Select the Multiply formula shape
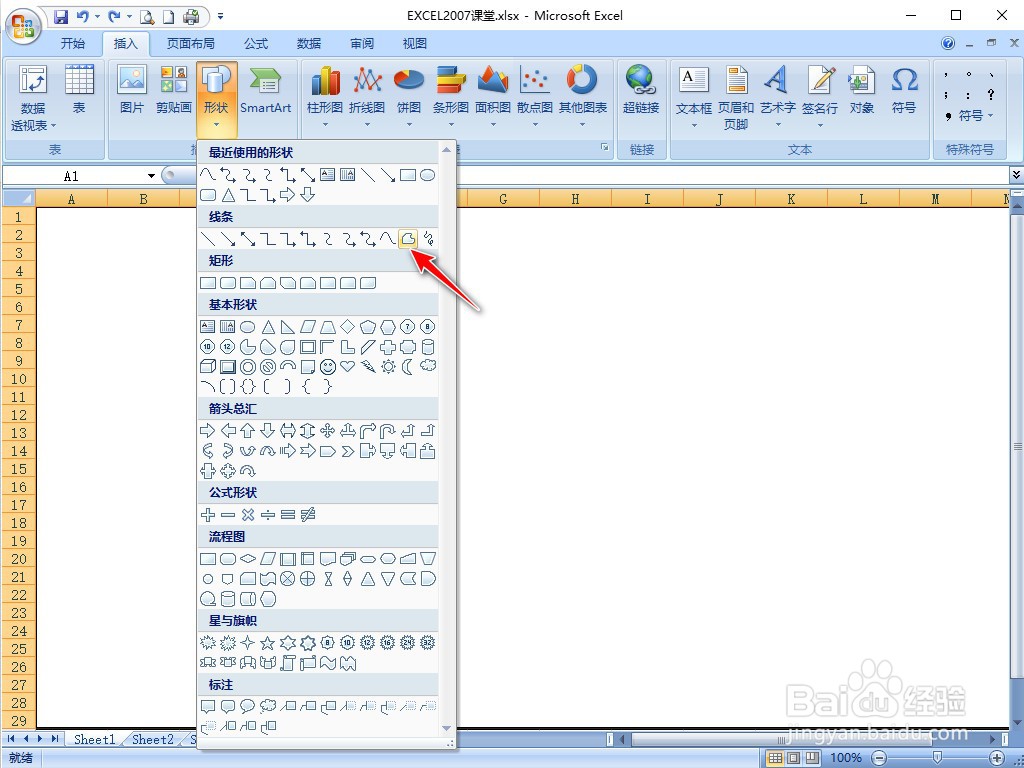The image size is (1024, 768). tap(248, 515)
